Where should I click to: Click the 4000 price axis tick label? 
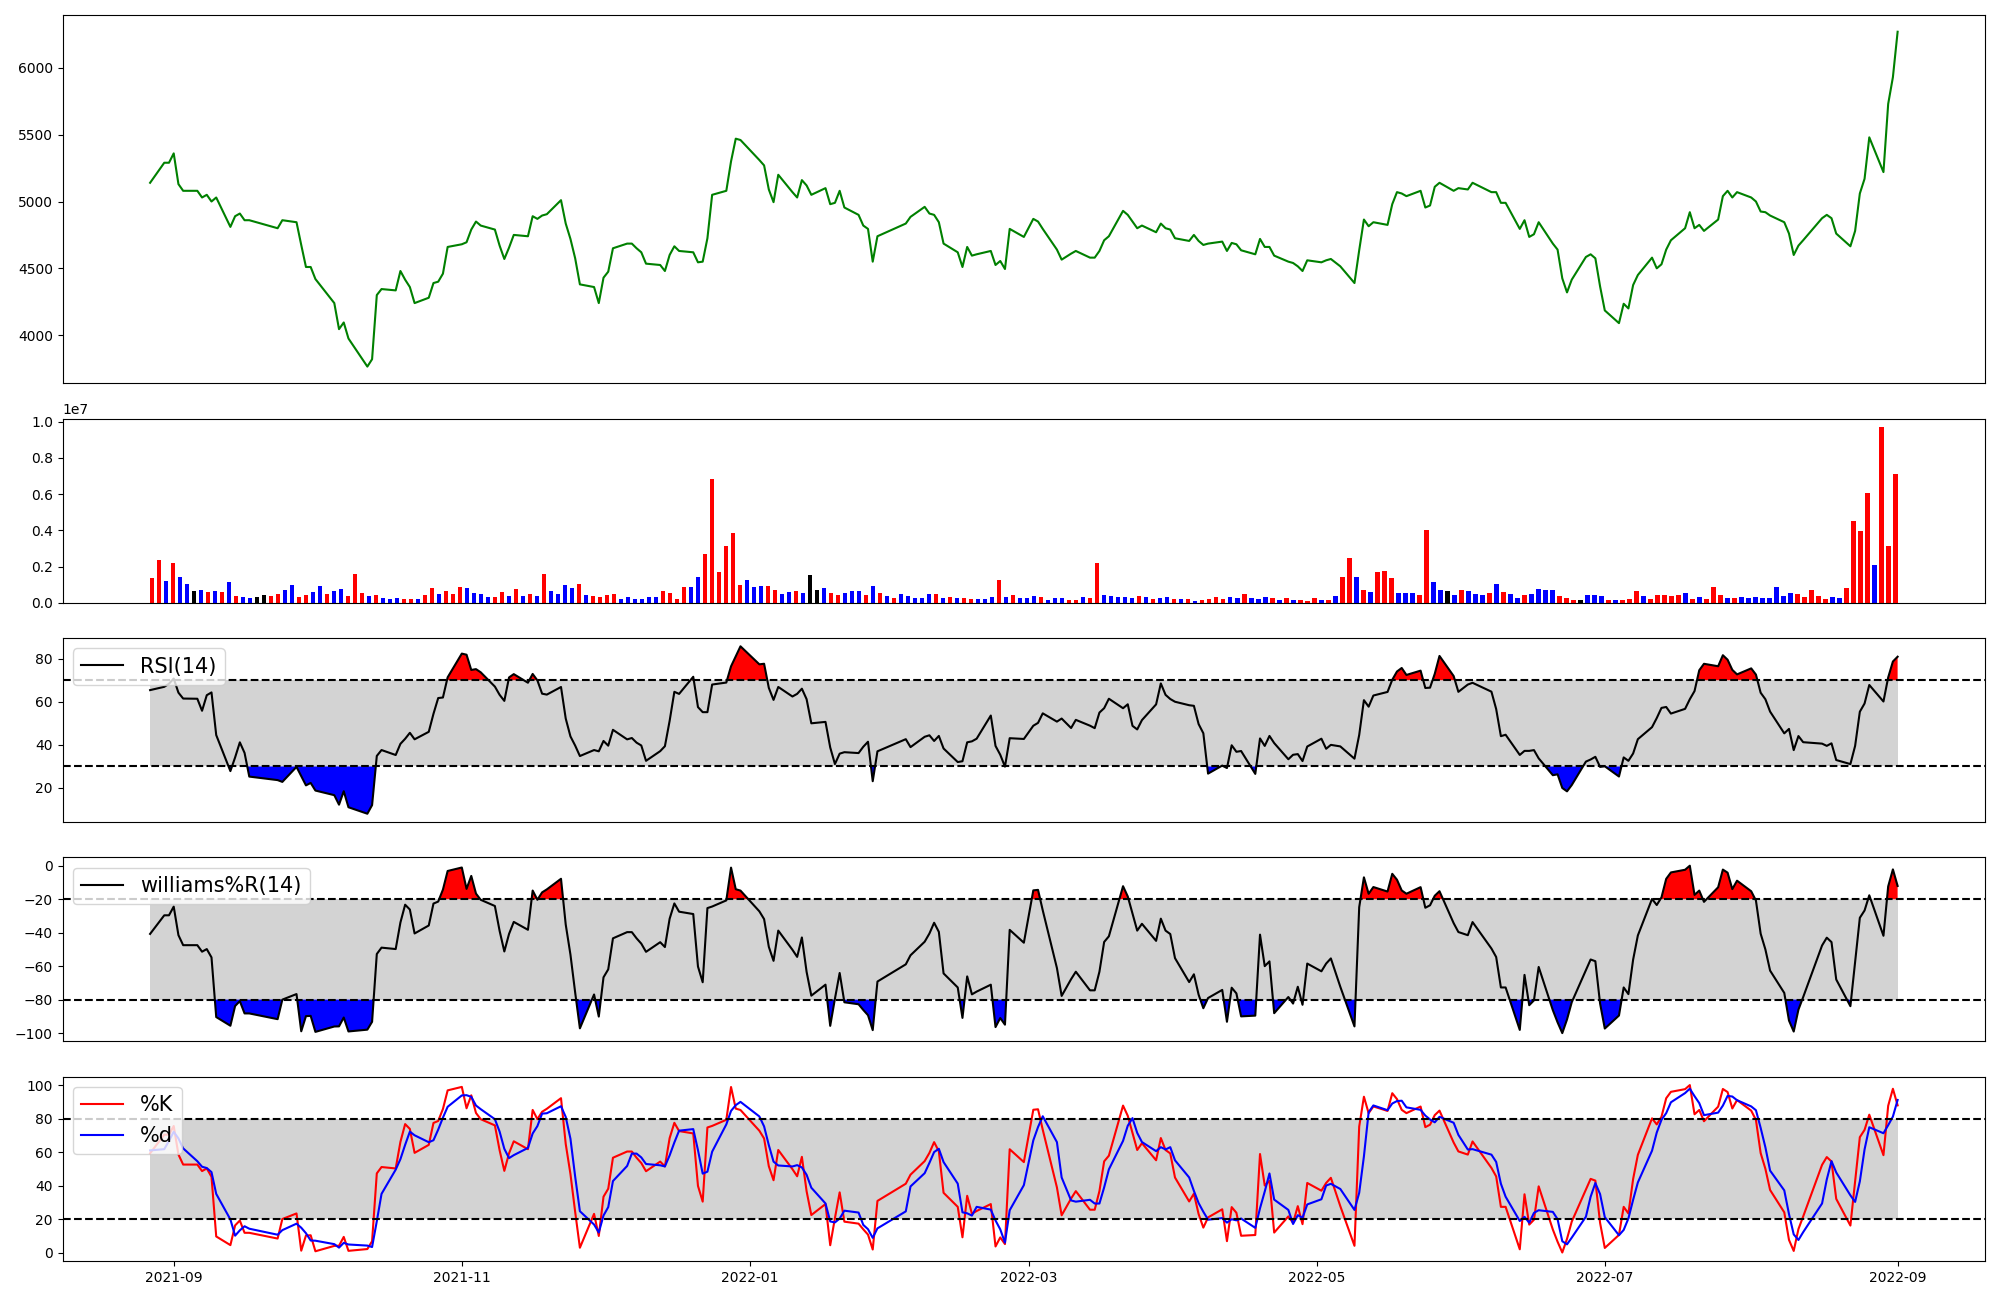click(x=35, y=336)
